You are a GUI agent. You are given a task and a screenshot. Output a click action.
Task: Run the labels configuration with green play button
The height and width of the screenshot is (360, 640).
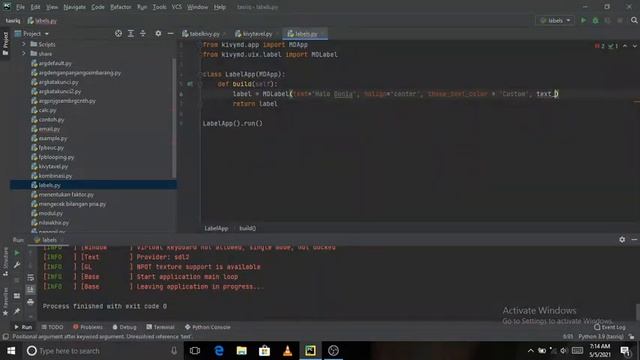click(x=583, y=20)
